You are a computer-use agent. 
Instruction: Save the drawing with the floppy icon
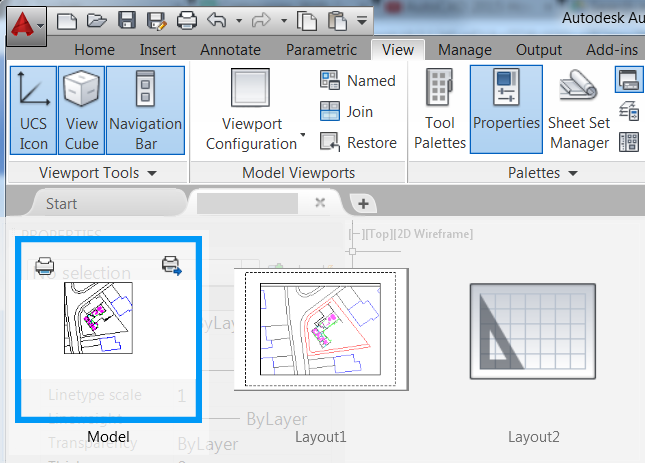pyautogui.click(x=127, y=20)
